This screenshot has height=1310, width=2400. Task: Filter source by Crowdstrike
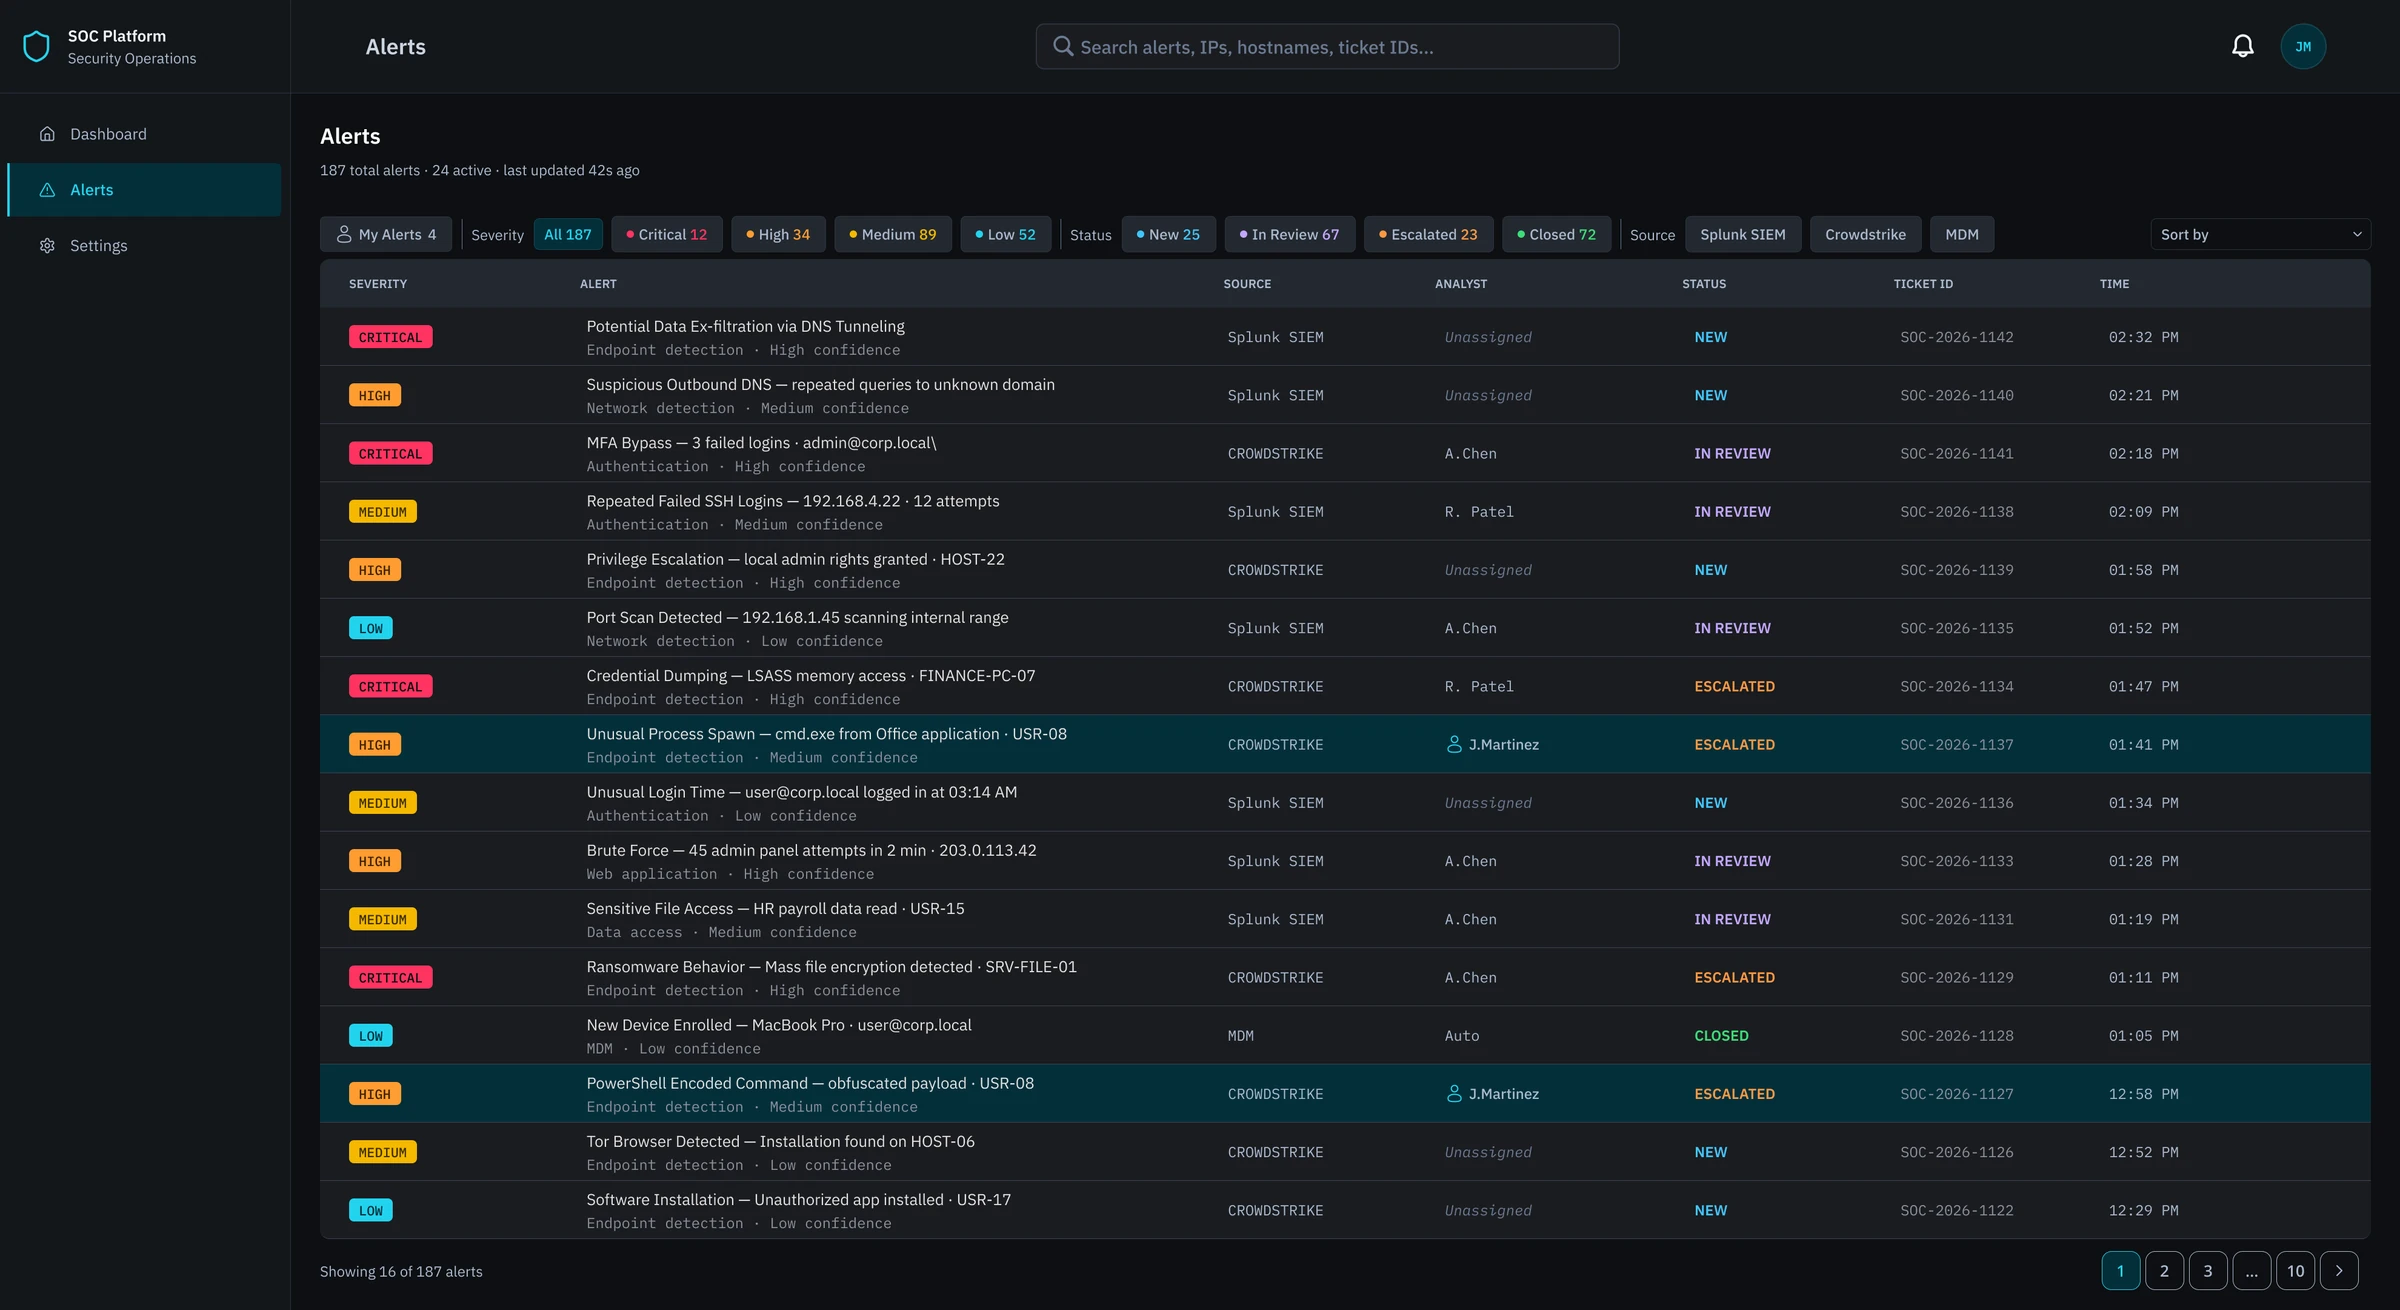(x=1865, y=234)
